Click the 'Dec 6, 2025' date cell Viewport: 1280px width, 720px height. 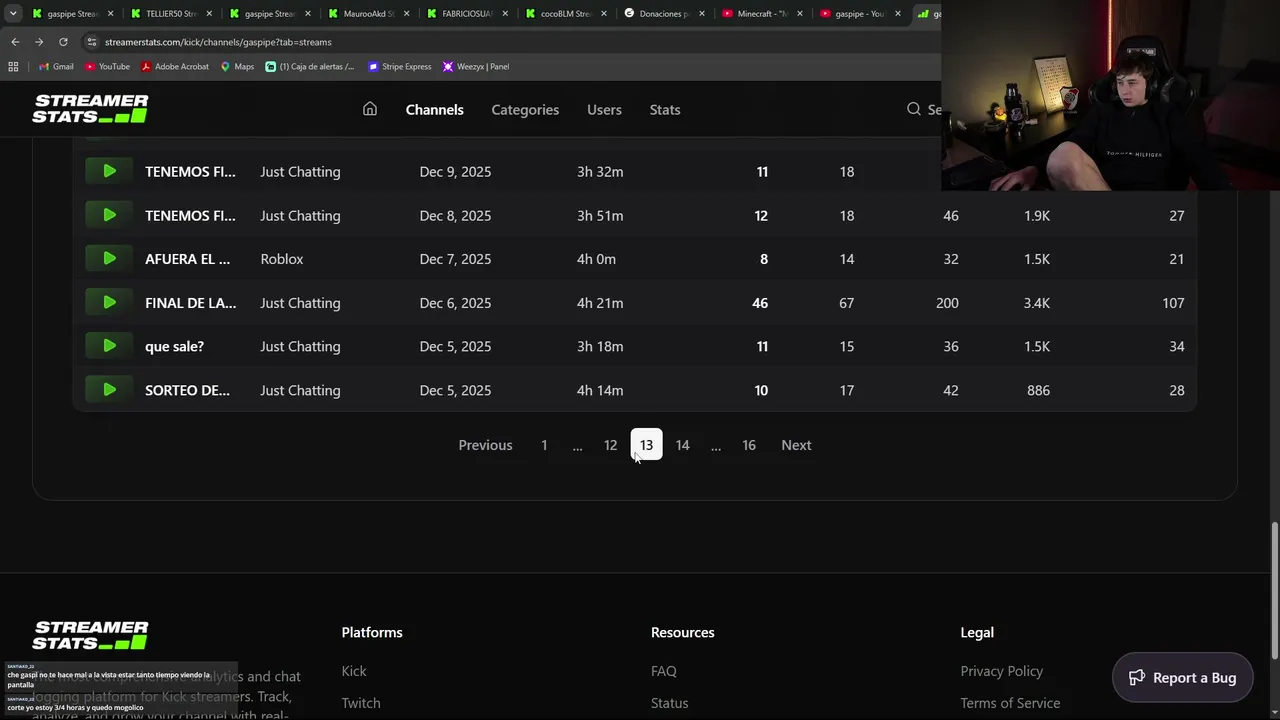tap(455, 302)
